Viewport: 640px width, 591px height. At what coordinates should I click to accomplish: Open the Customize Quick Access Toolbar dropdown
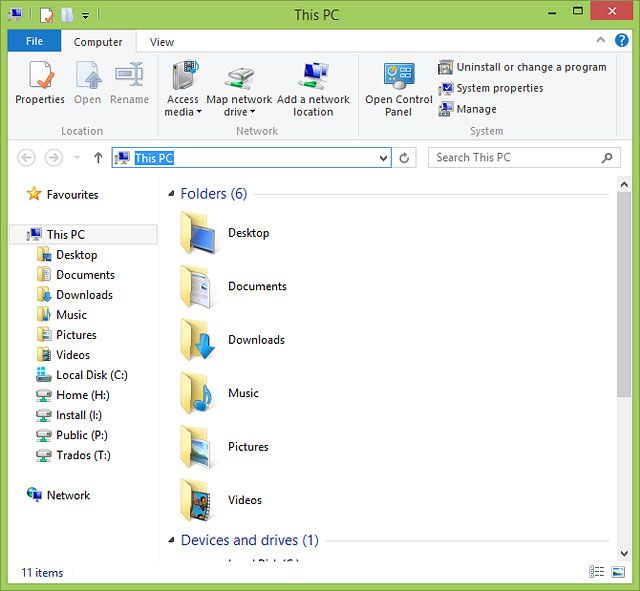point(85,16)
